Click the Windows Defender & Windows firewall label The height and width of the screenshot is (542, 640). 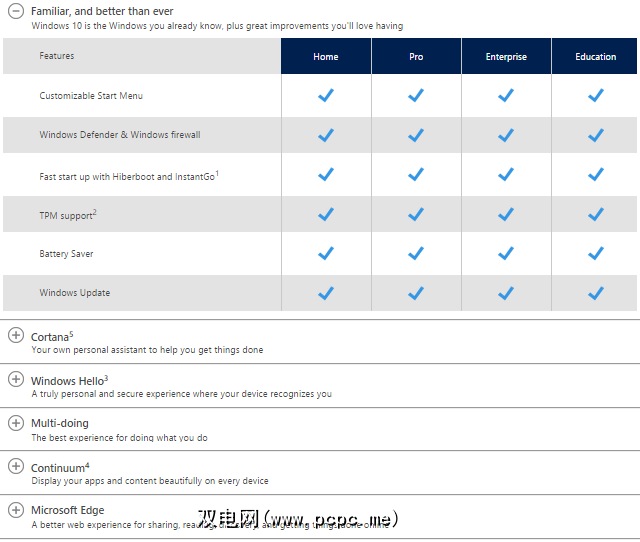point(120,135)
